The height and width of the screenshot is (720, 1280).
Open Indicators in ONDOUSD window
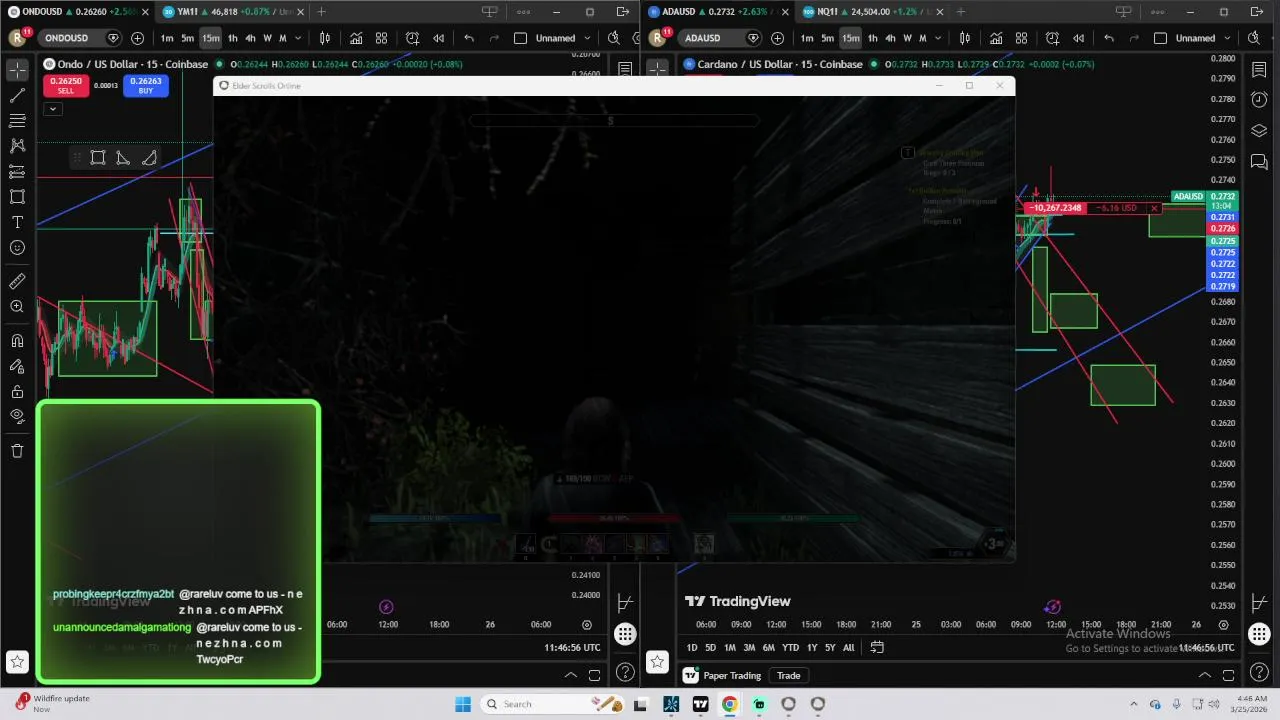click(x=356, y=38)
